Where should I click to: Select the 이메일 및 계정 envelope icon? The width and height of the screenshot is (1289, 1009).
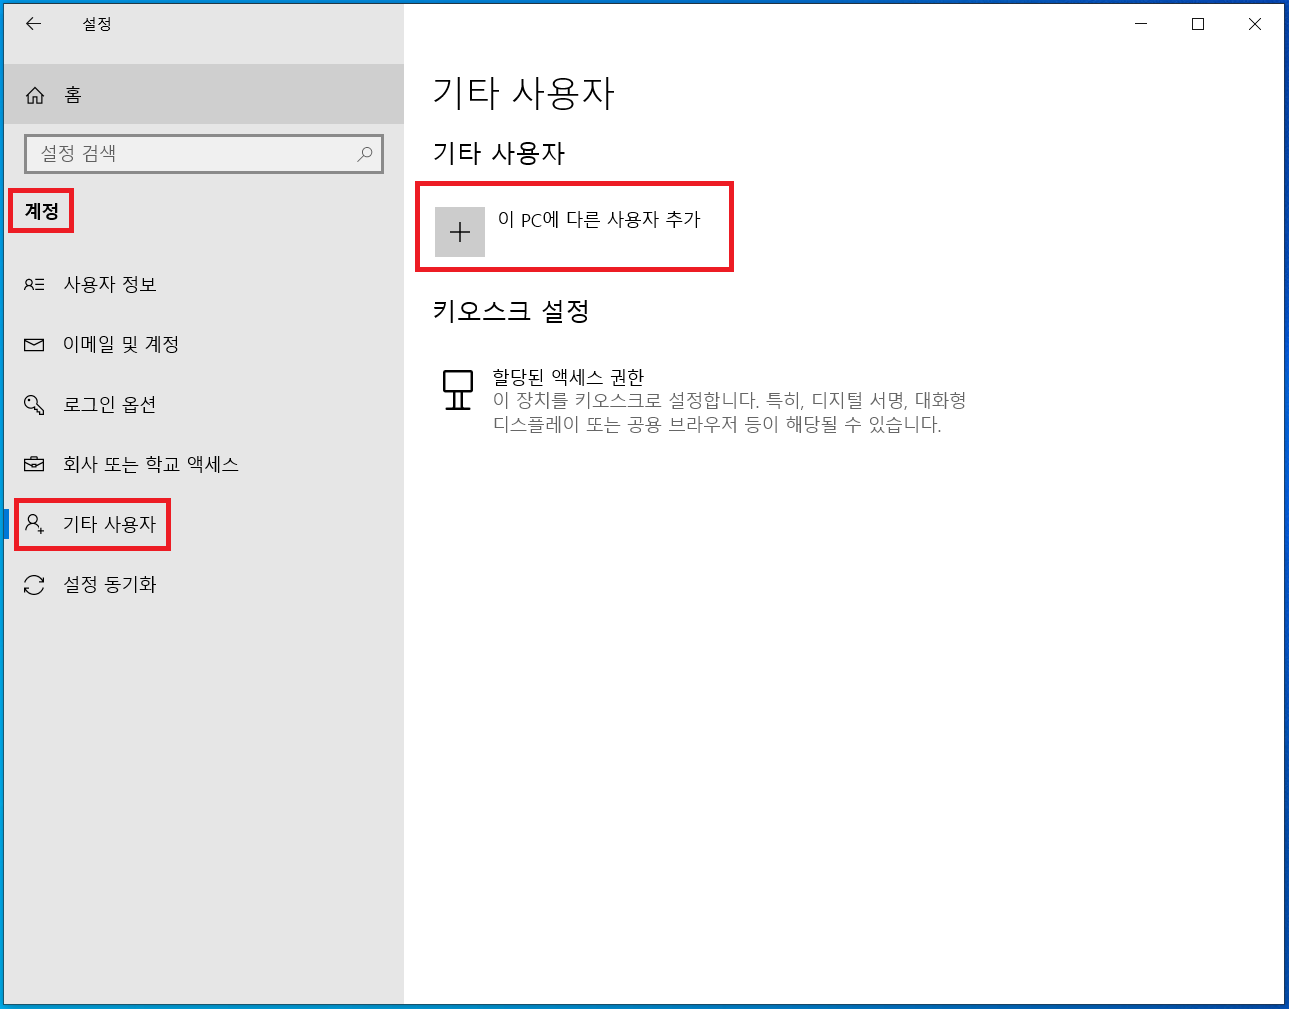pyautogui.click(x=34, y=345)
